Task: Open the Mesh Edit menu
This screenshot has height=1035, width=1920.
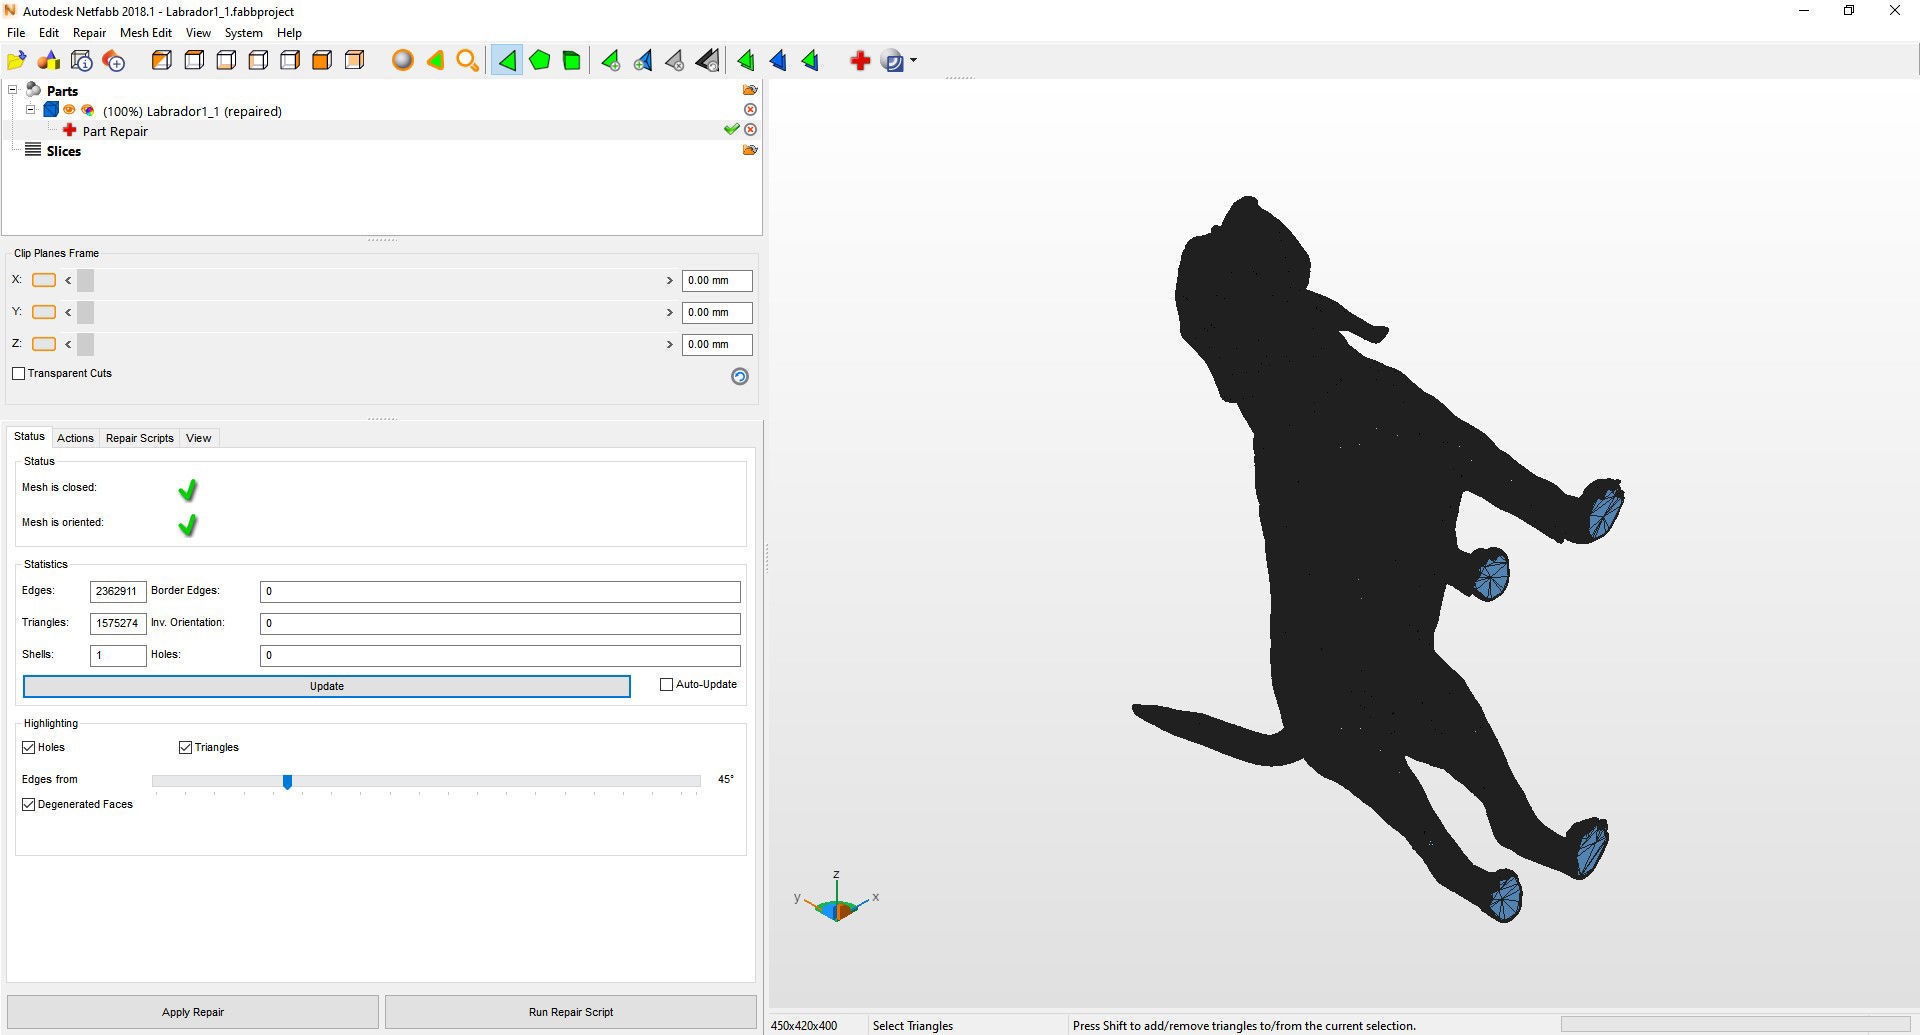Action: (x=146, y=33)
